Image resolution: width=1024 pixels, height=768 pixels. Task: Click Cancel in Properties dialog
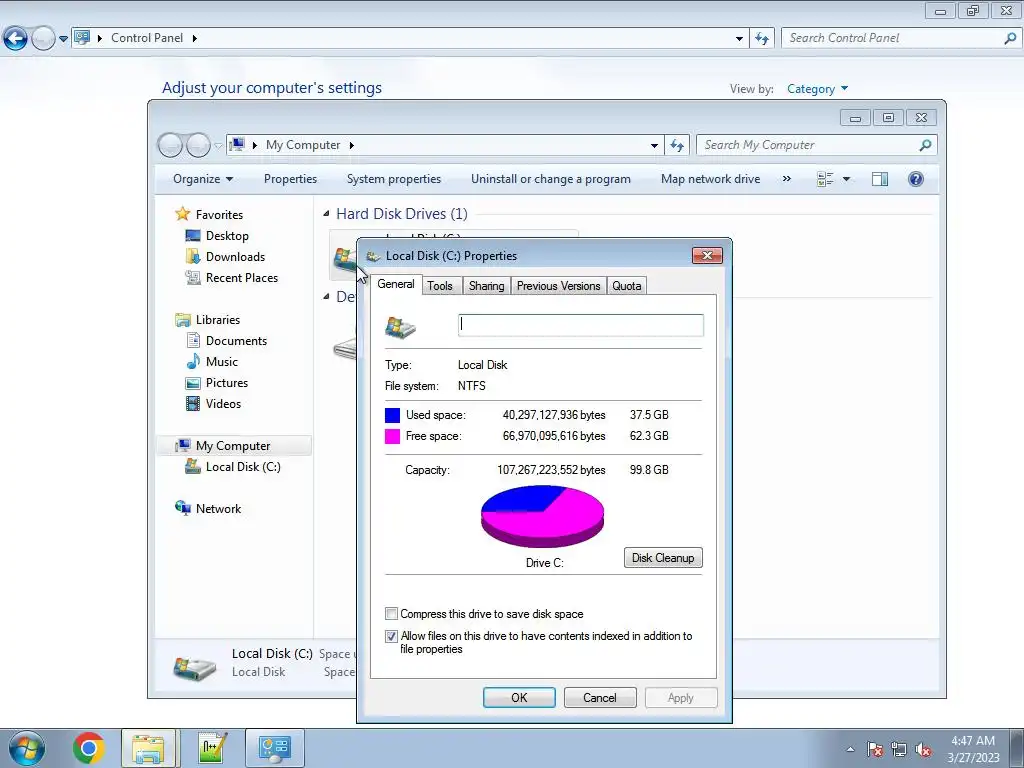pos(600,697)
